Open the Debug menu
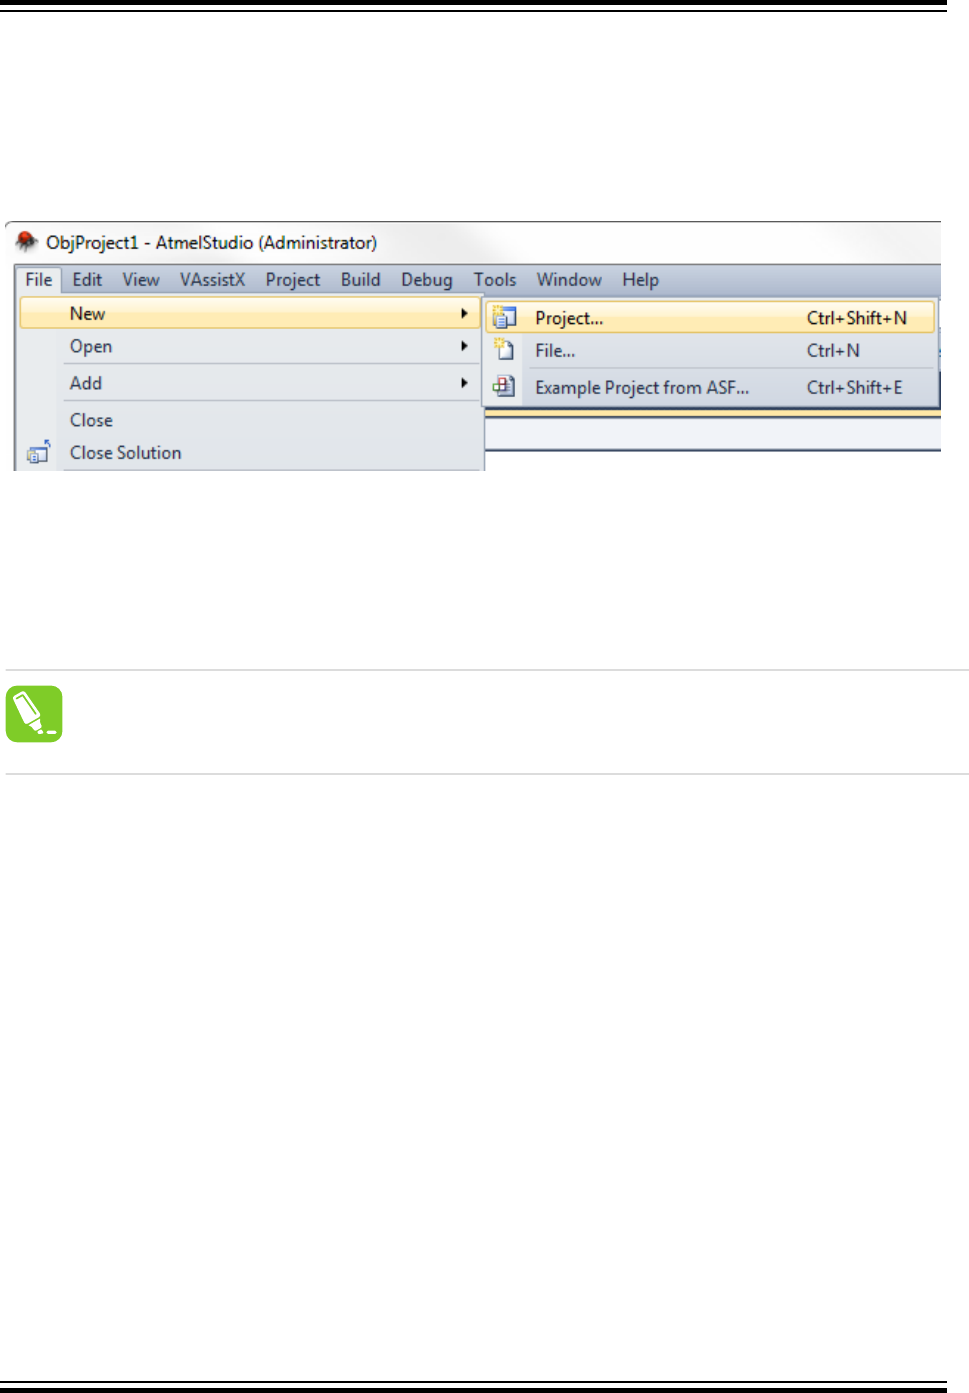 pos(427,280)
